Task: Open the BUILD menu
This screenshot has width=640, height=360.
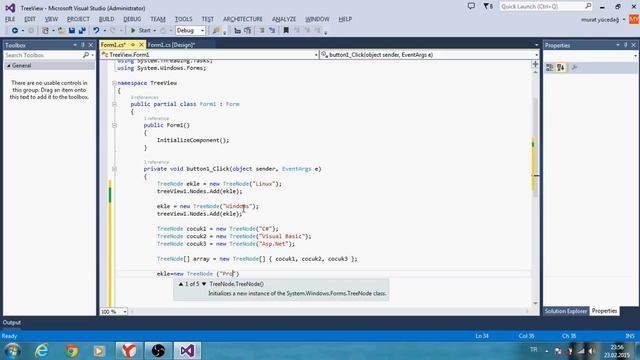Action: (x=107, y=19)
